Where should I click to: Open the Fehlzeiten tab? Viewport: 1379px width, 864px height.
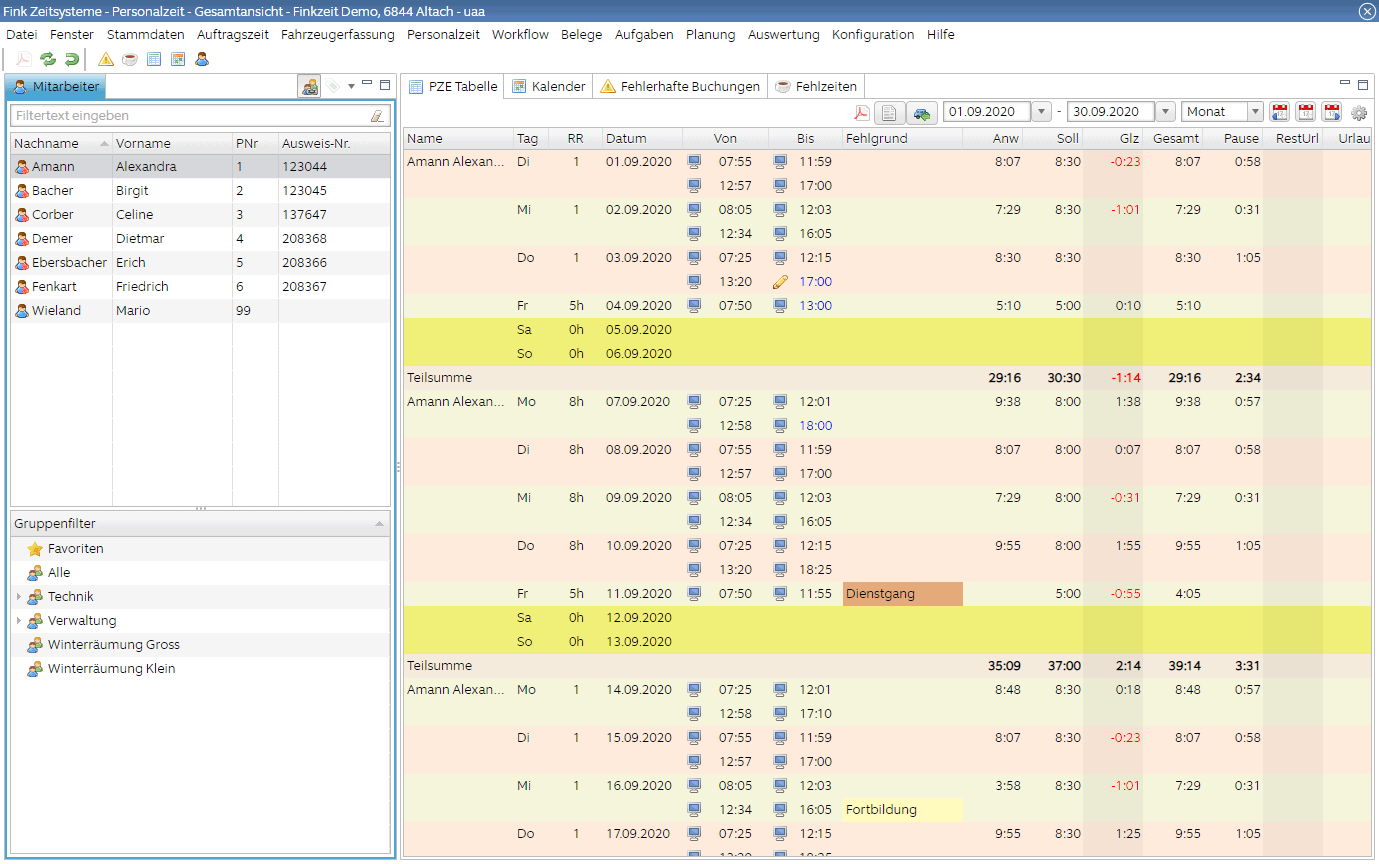coord(816,87)
